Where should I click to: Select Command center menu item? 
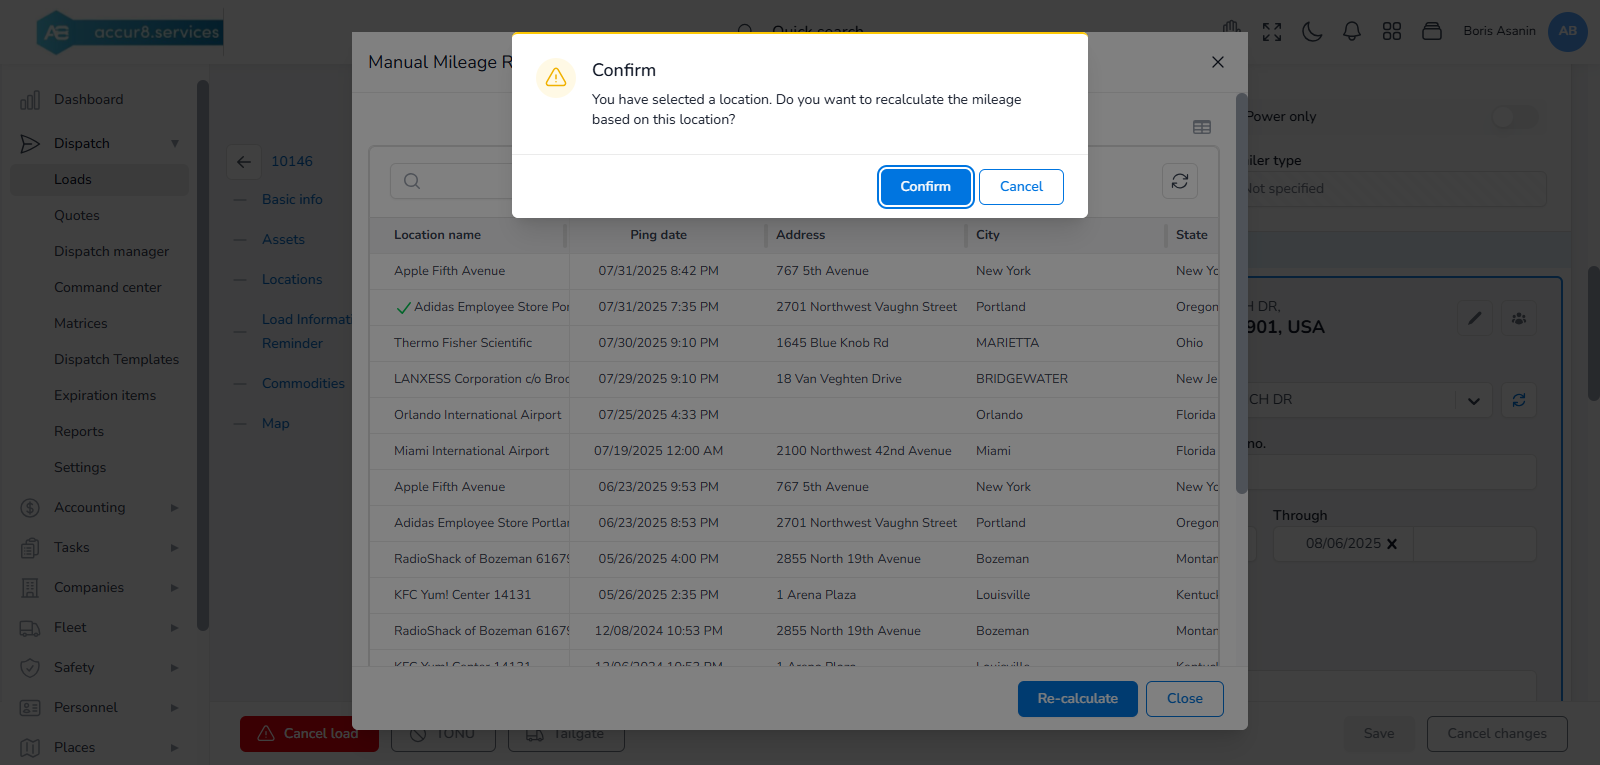[x=108, y=287]
